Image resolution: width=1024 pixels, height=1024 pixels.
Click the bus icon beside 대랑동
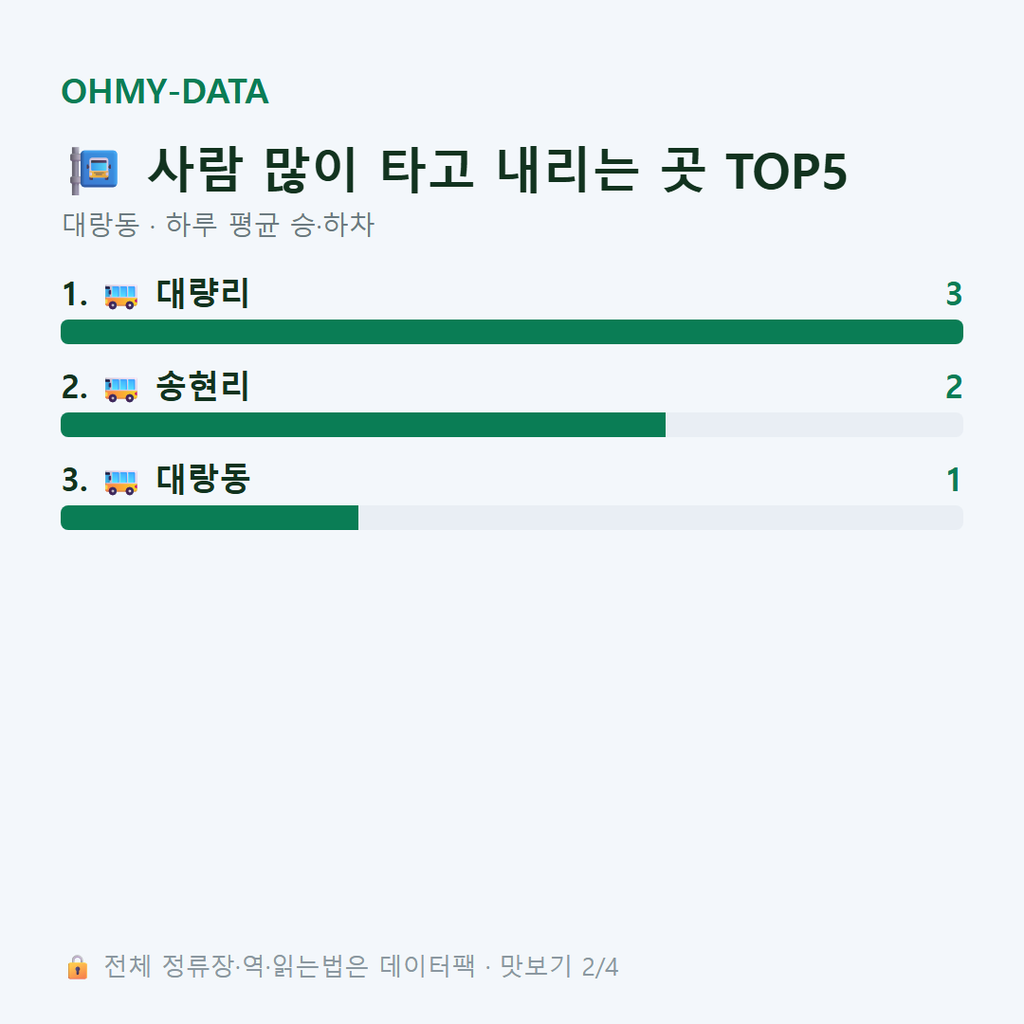pyautogui.click(x=121, y=481)
